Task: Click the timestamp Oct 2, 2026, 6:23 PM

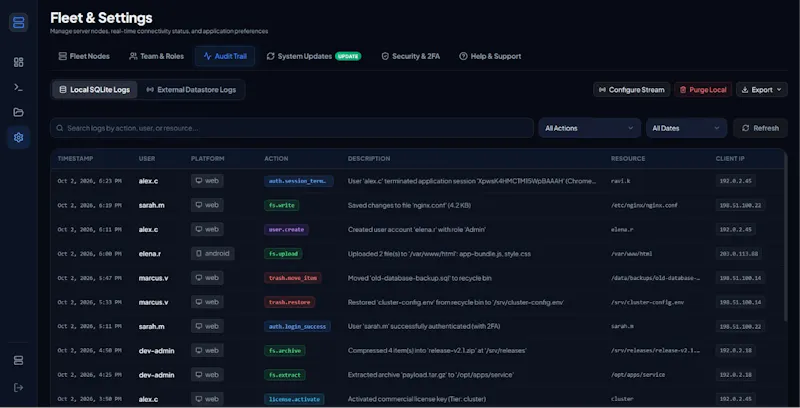Action: point(89,181)
